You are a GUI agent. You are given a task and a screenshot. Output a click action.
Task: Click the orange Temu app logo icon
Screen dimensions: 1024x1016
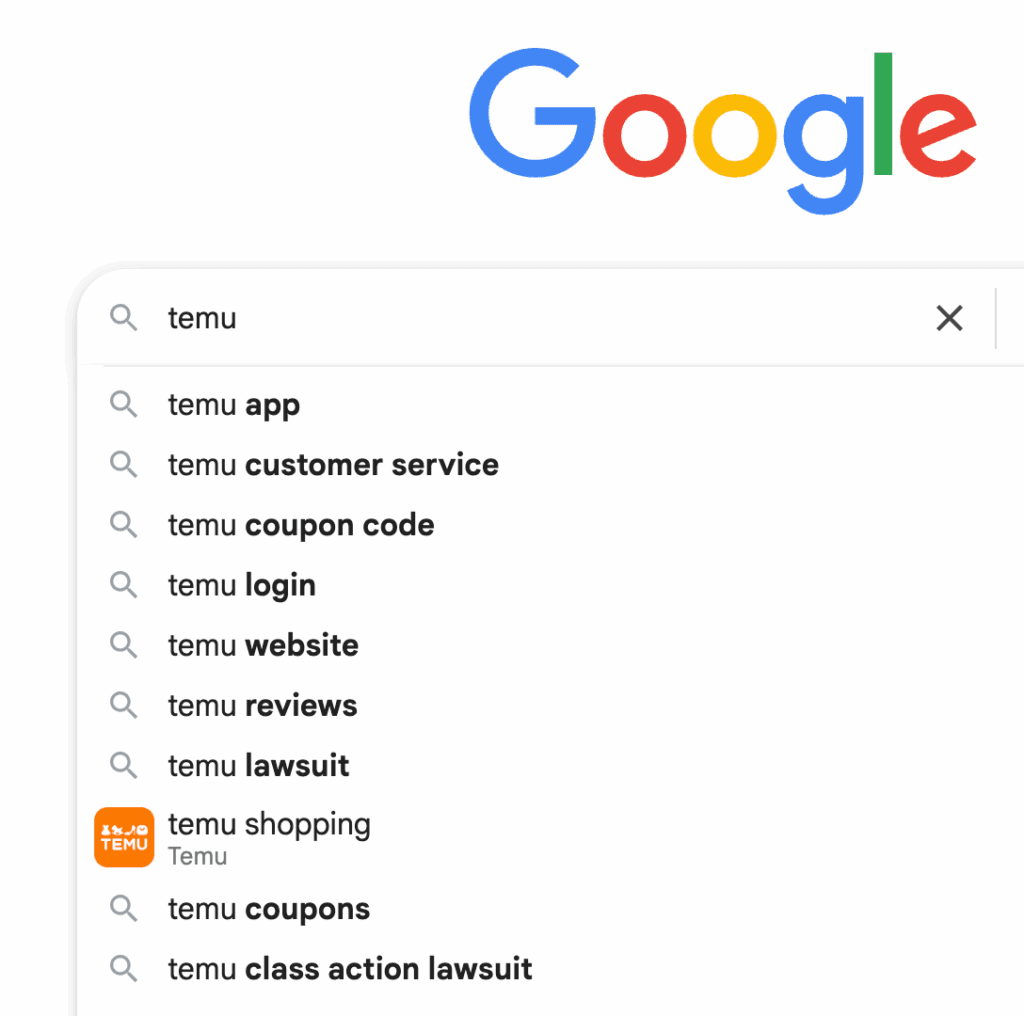tap(124, 837)
